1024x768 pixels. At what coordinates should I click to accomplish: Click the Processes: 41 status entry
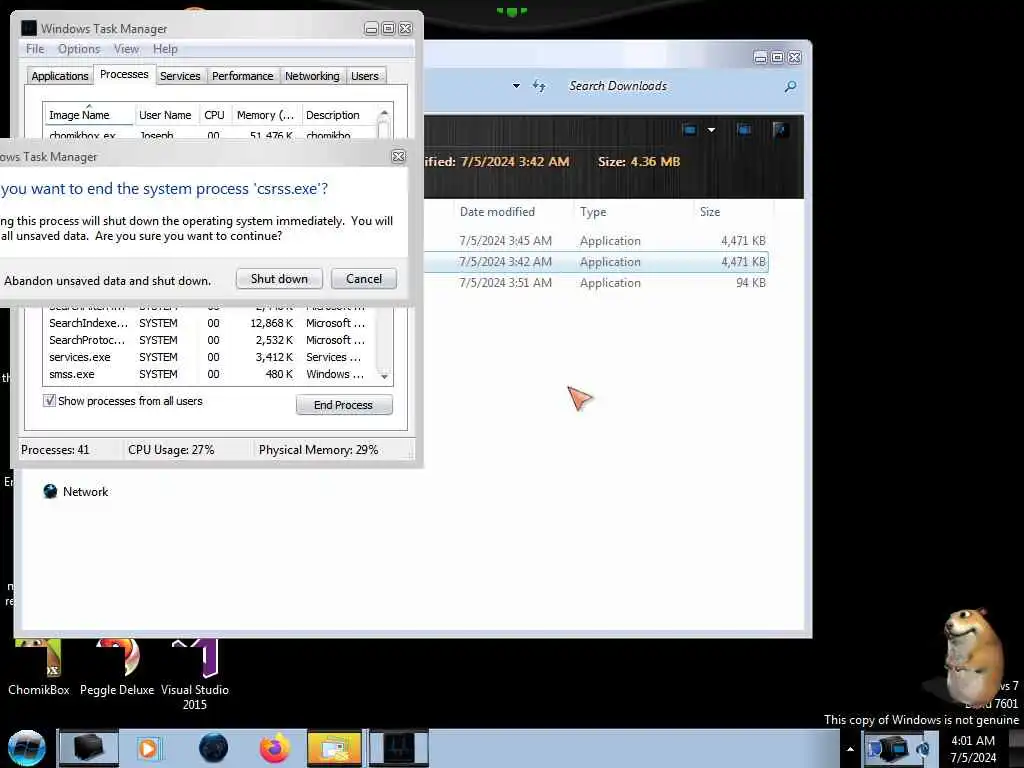point(55,450)
